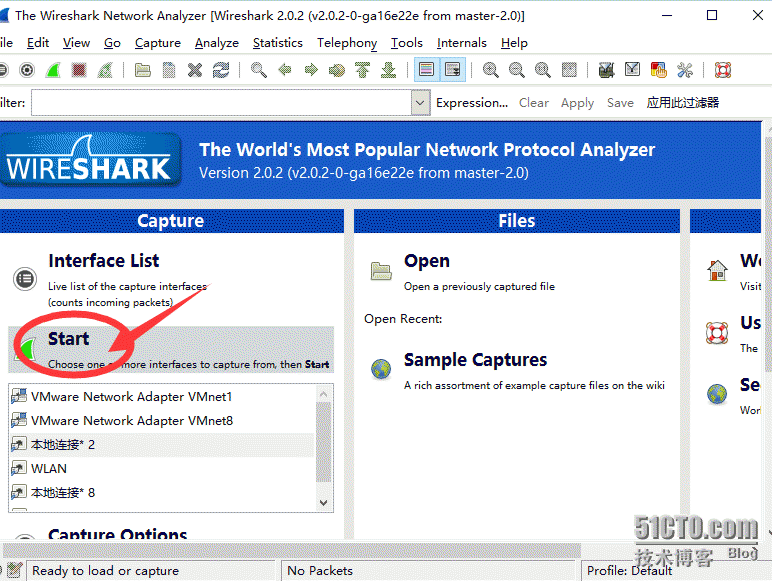Click the interface list scrollbar up arrow
This screenshot has height=581, width=772.
(x=323, y=394)
